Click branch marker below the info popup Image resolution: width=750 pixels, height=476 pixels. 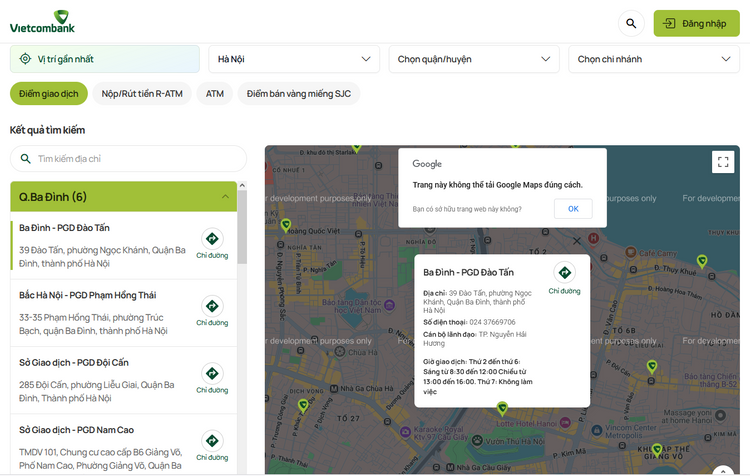point(502,408)
